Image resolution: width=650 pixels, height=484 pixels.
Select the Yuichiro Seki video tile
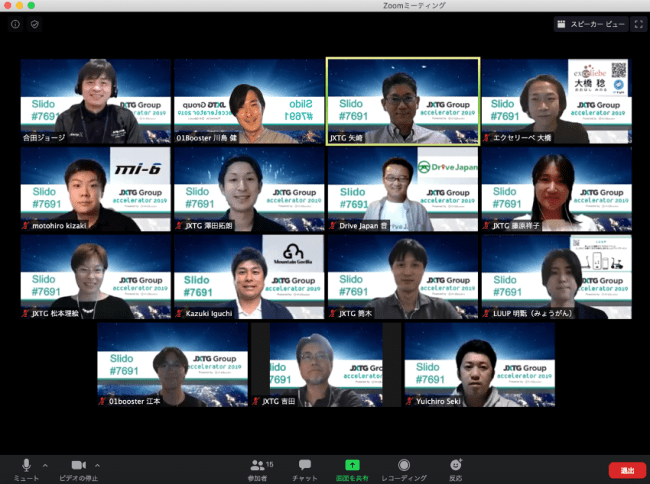click(480, 365)
